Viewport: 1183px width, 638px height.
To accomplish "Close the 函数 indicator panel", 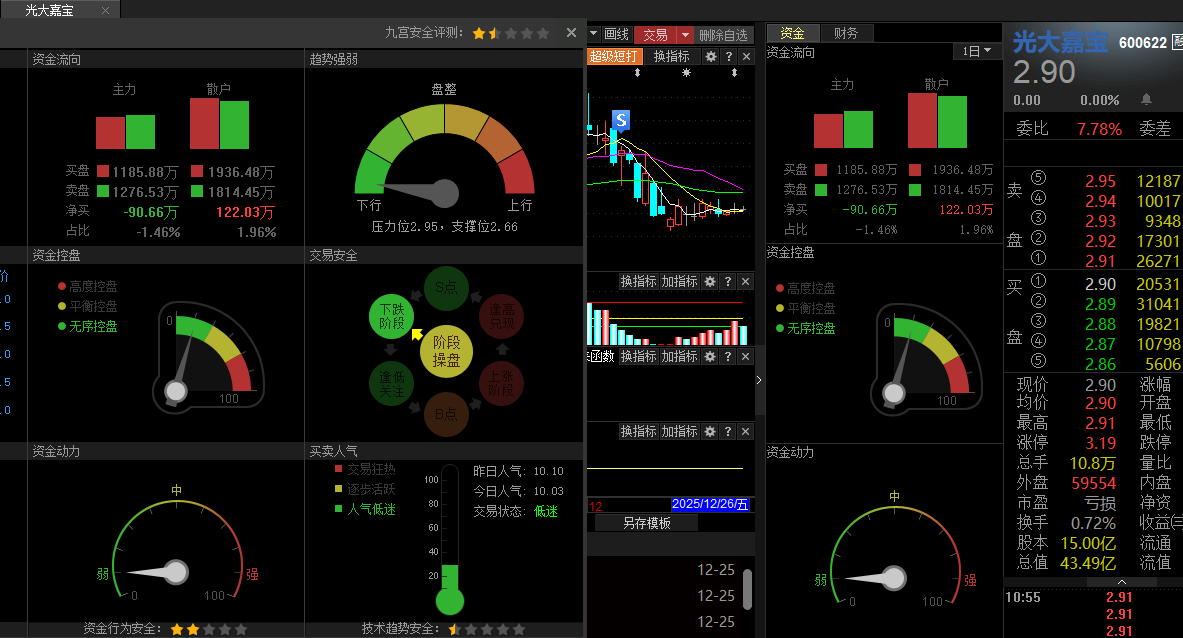I will click(x=745, y=356).
